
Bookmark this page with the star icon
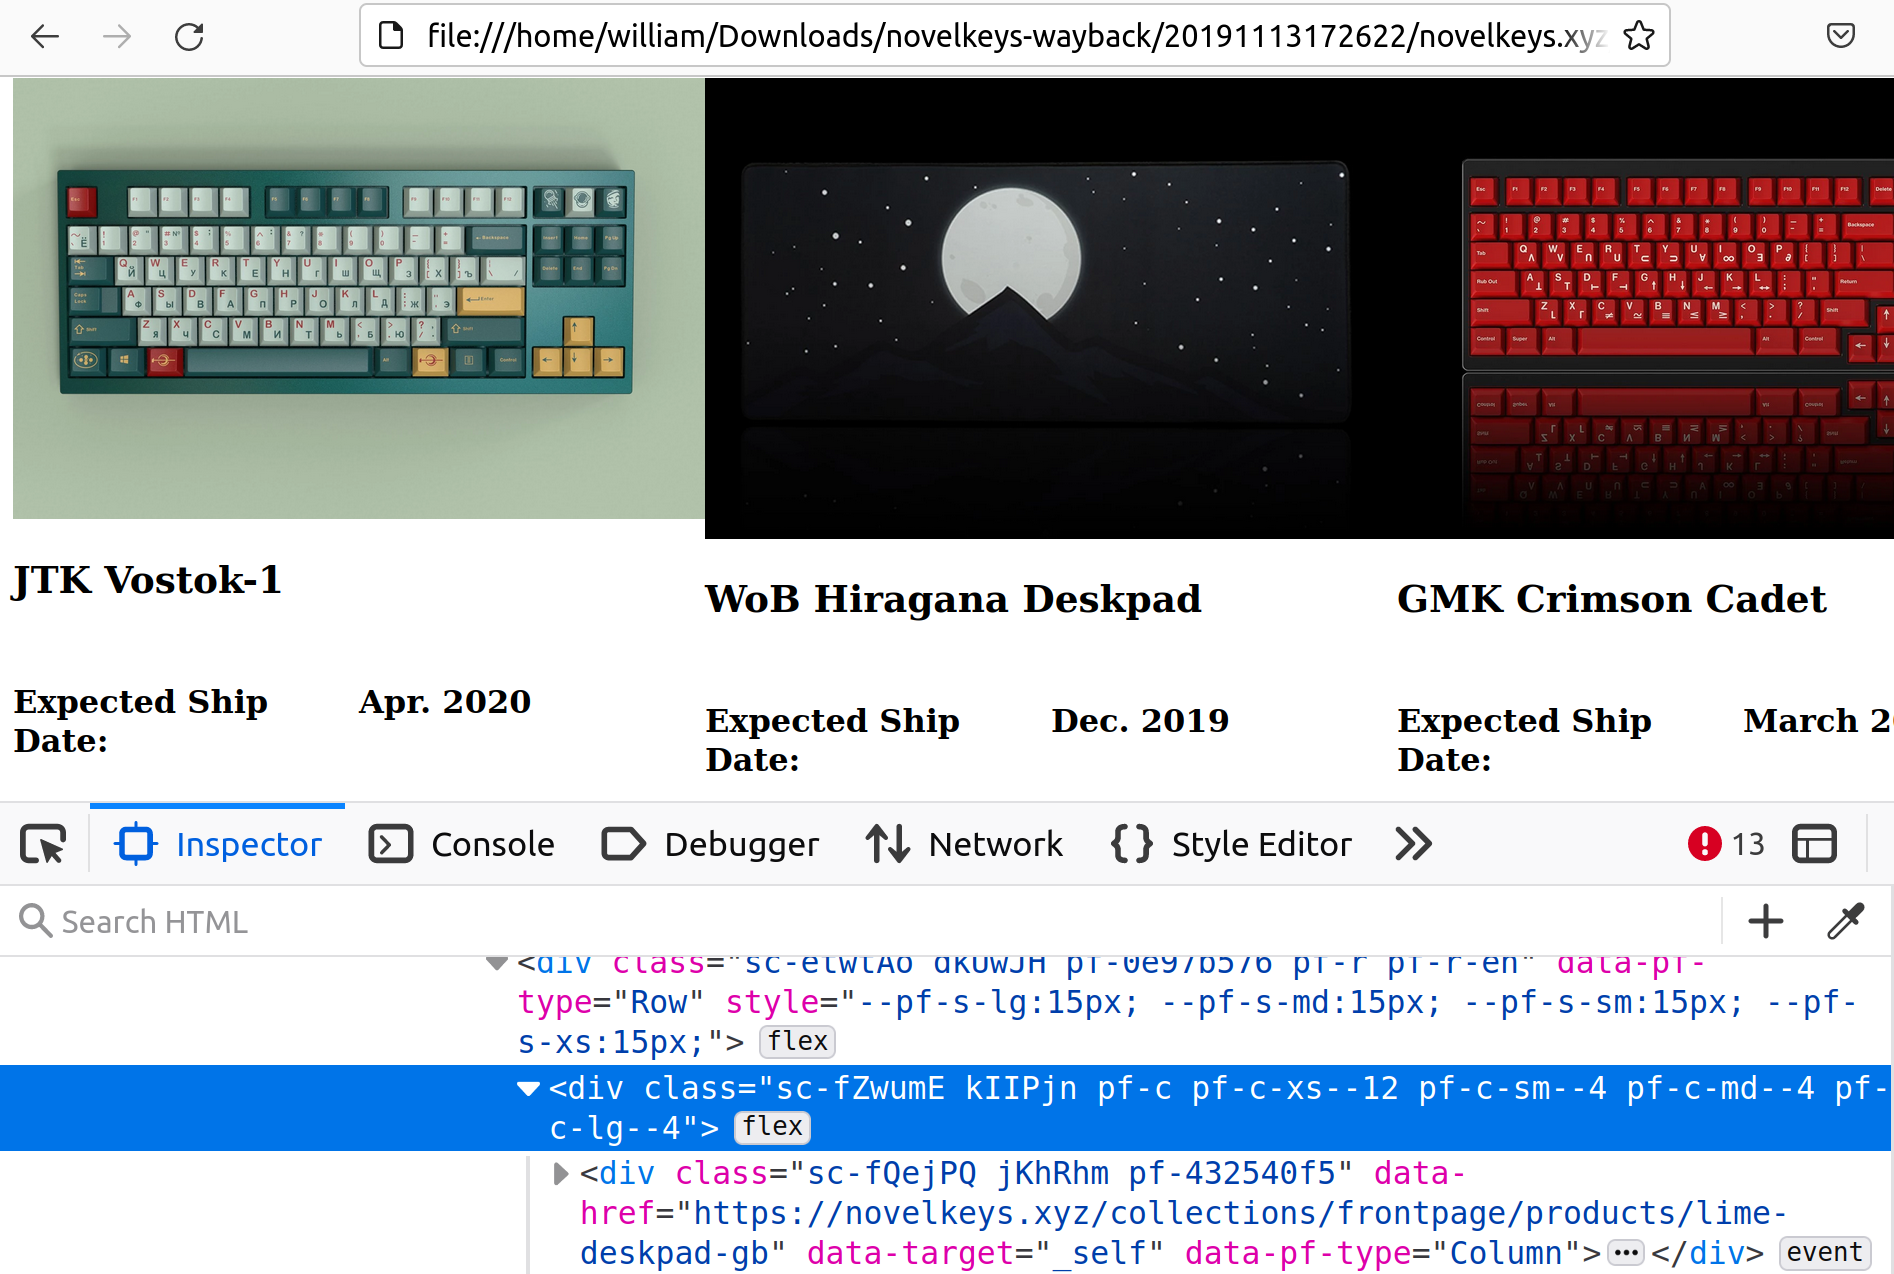click(x=1638, y=35)
